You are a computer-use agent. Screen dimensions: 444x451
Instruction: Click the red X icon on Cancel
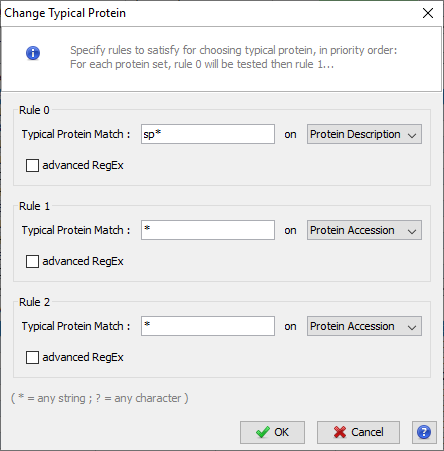pyautogui.click(x=340, y=432)
